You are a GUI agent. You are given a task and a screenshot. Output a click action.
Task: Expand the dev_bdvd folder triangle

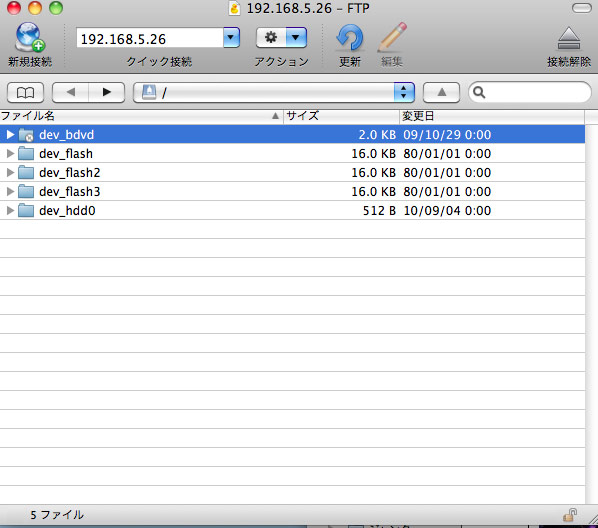click(10, 134)
